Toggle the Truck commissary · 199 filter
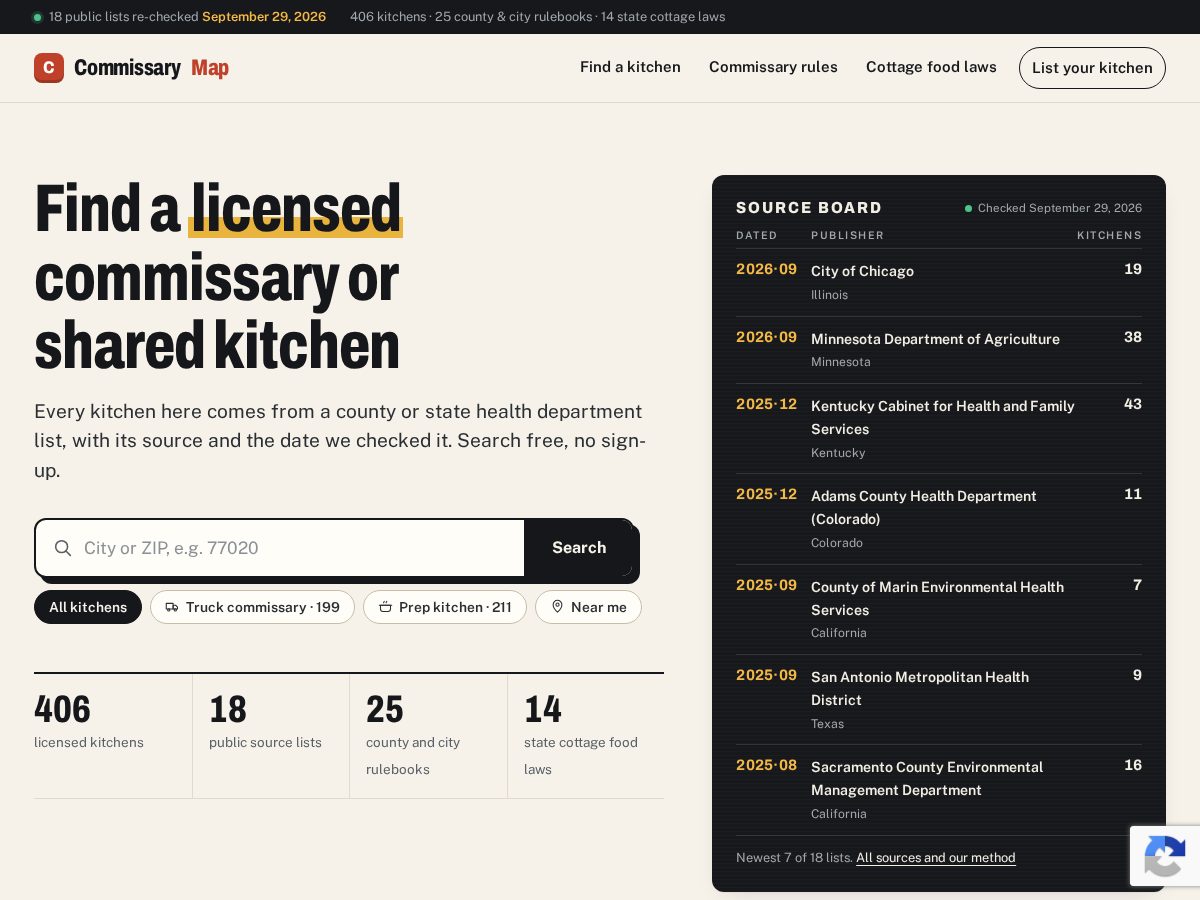 (252, 607)
